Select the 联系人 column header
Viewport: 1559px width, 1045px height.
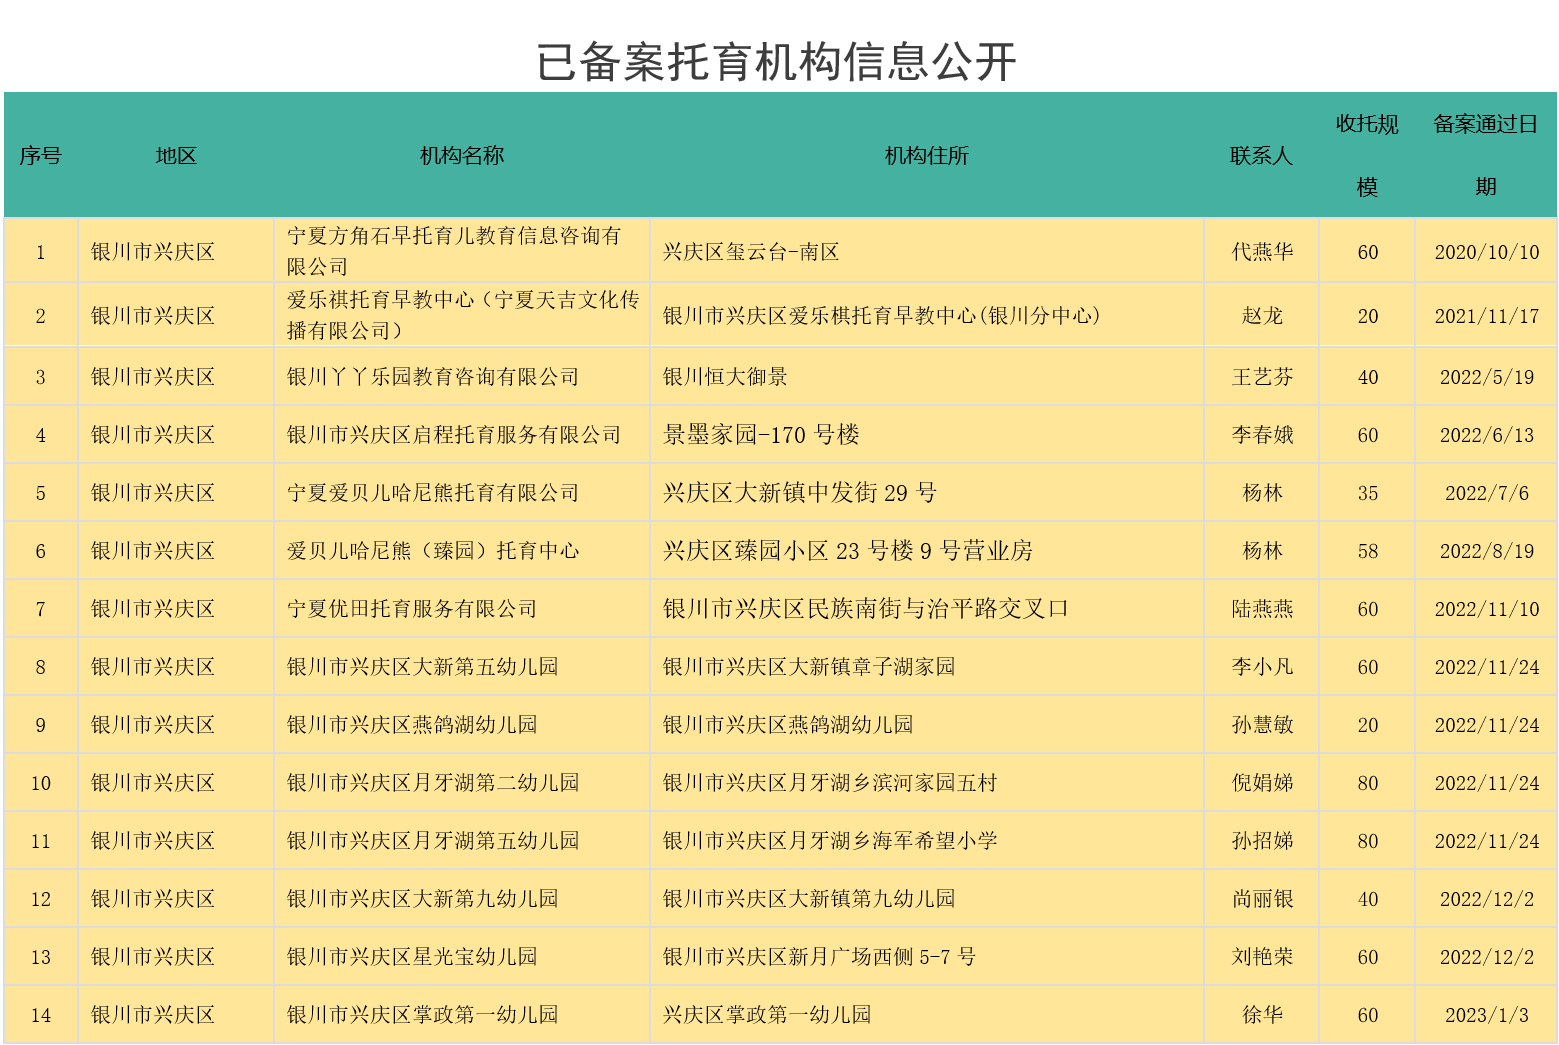pyautogui.click(x=1261, y=156)
